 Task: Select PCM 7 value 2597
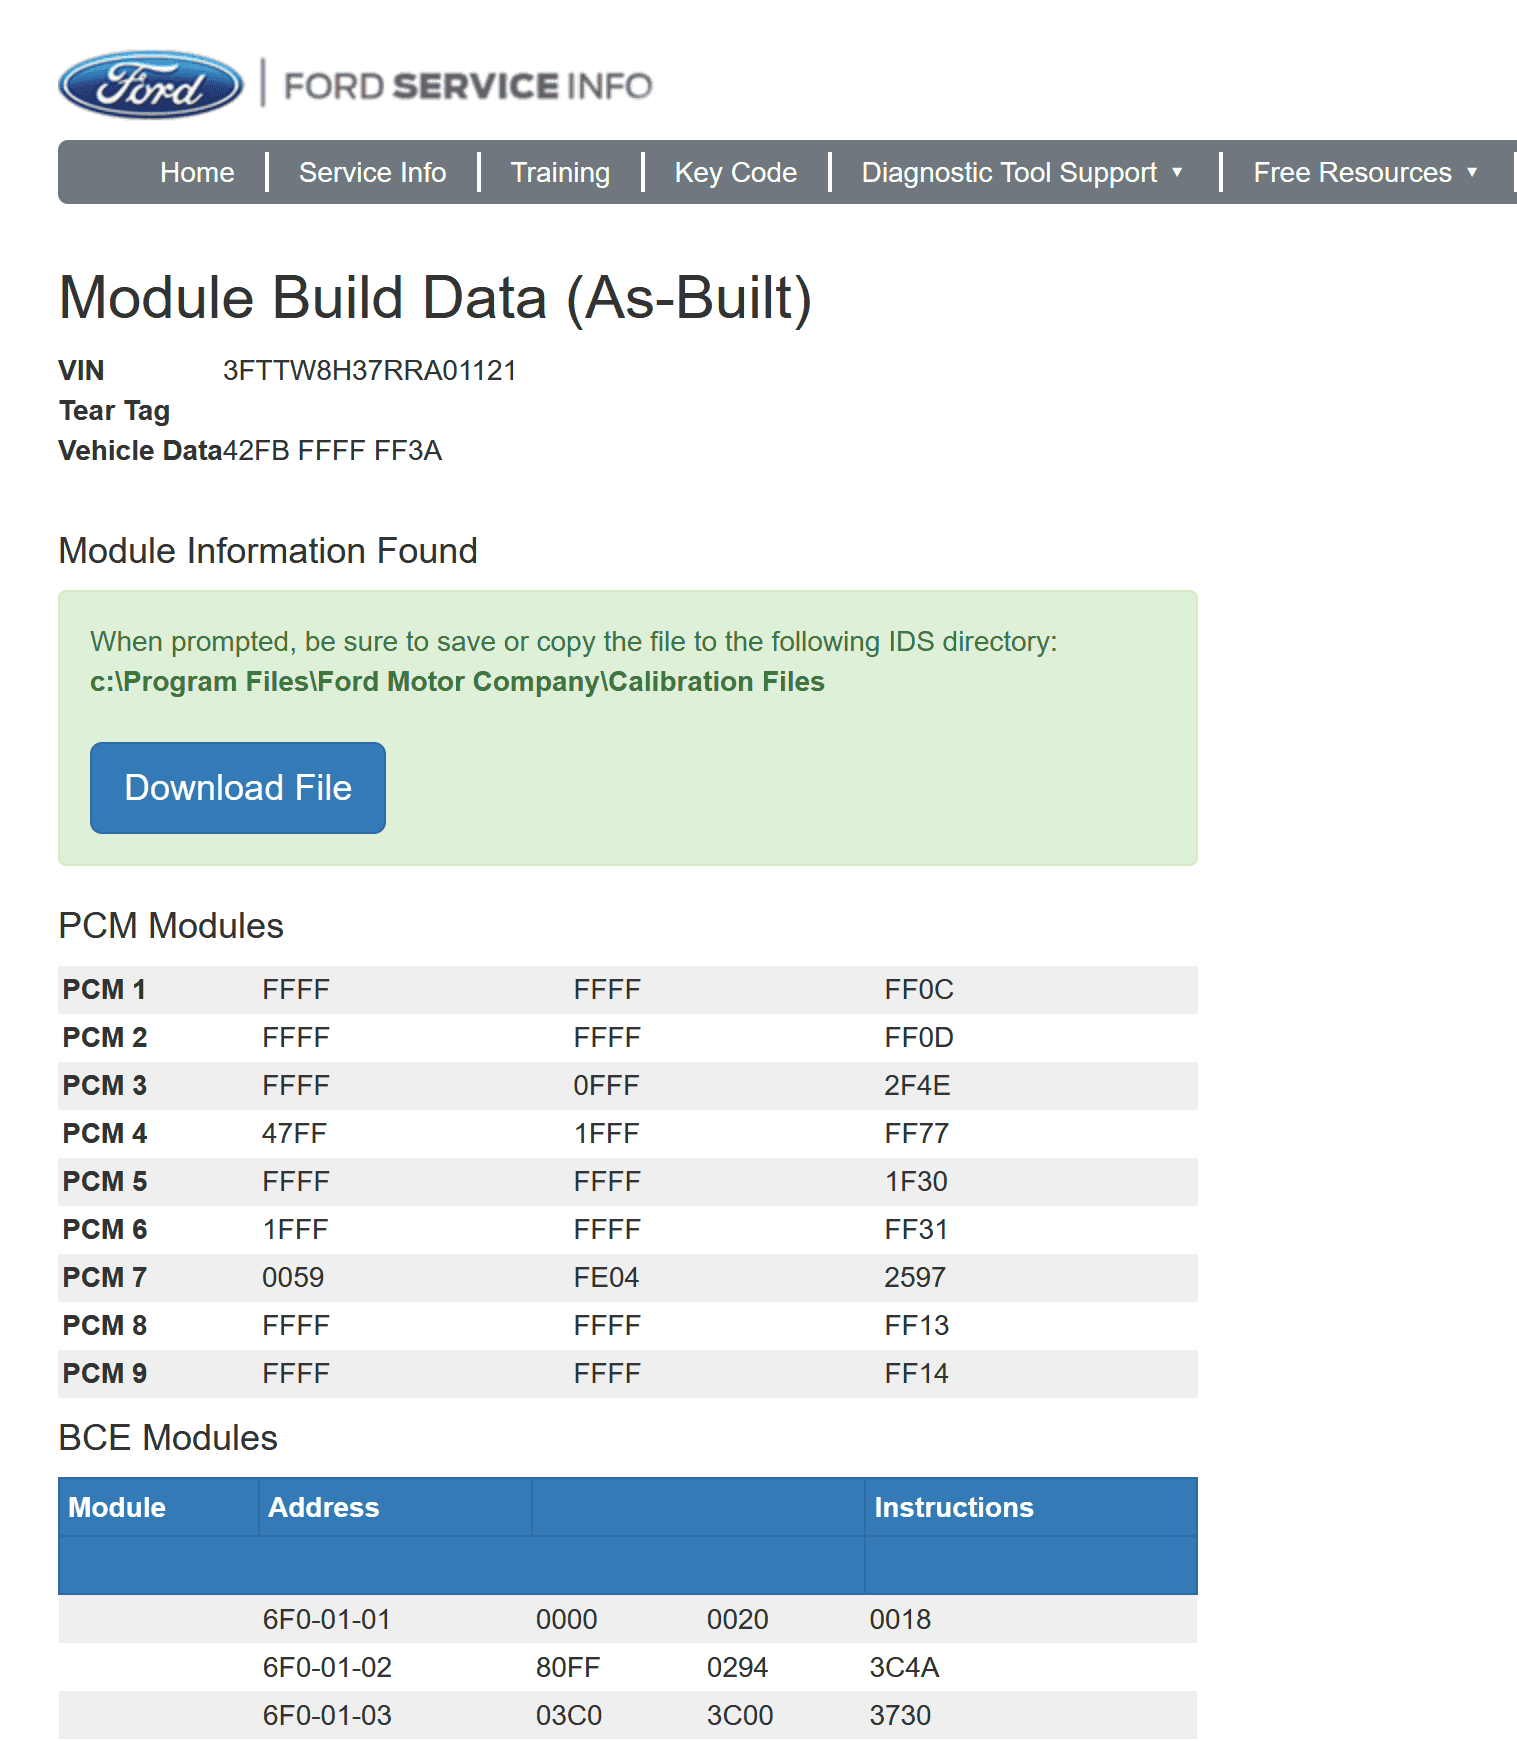[915, 1278]
